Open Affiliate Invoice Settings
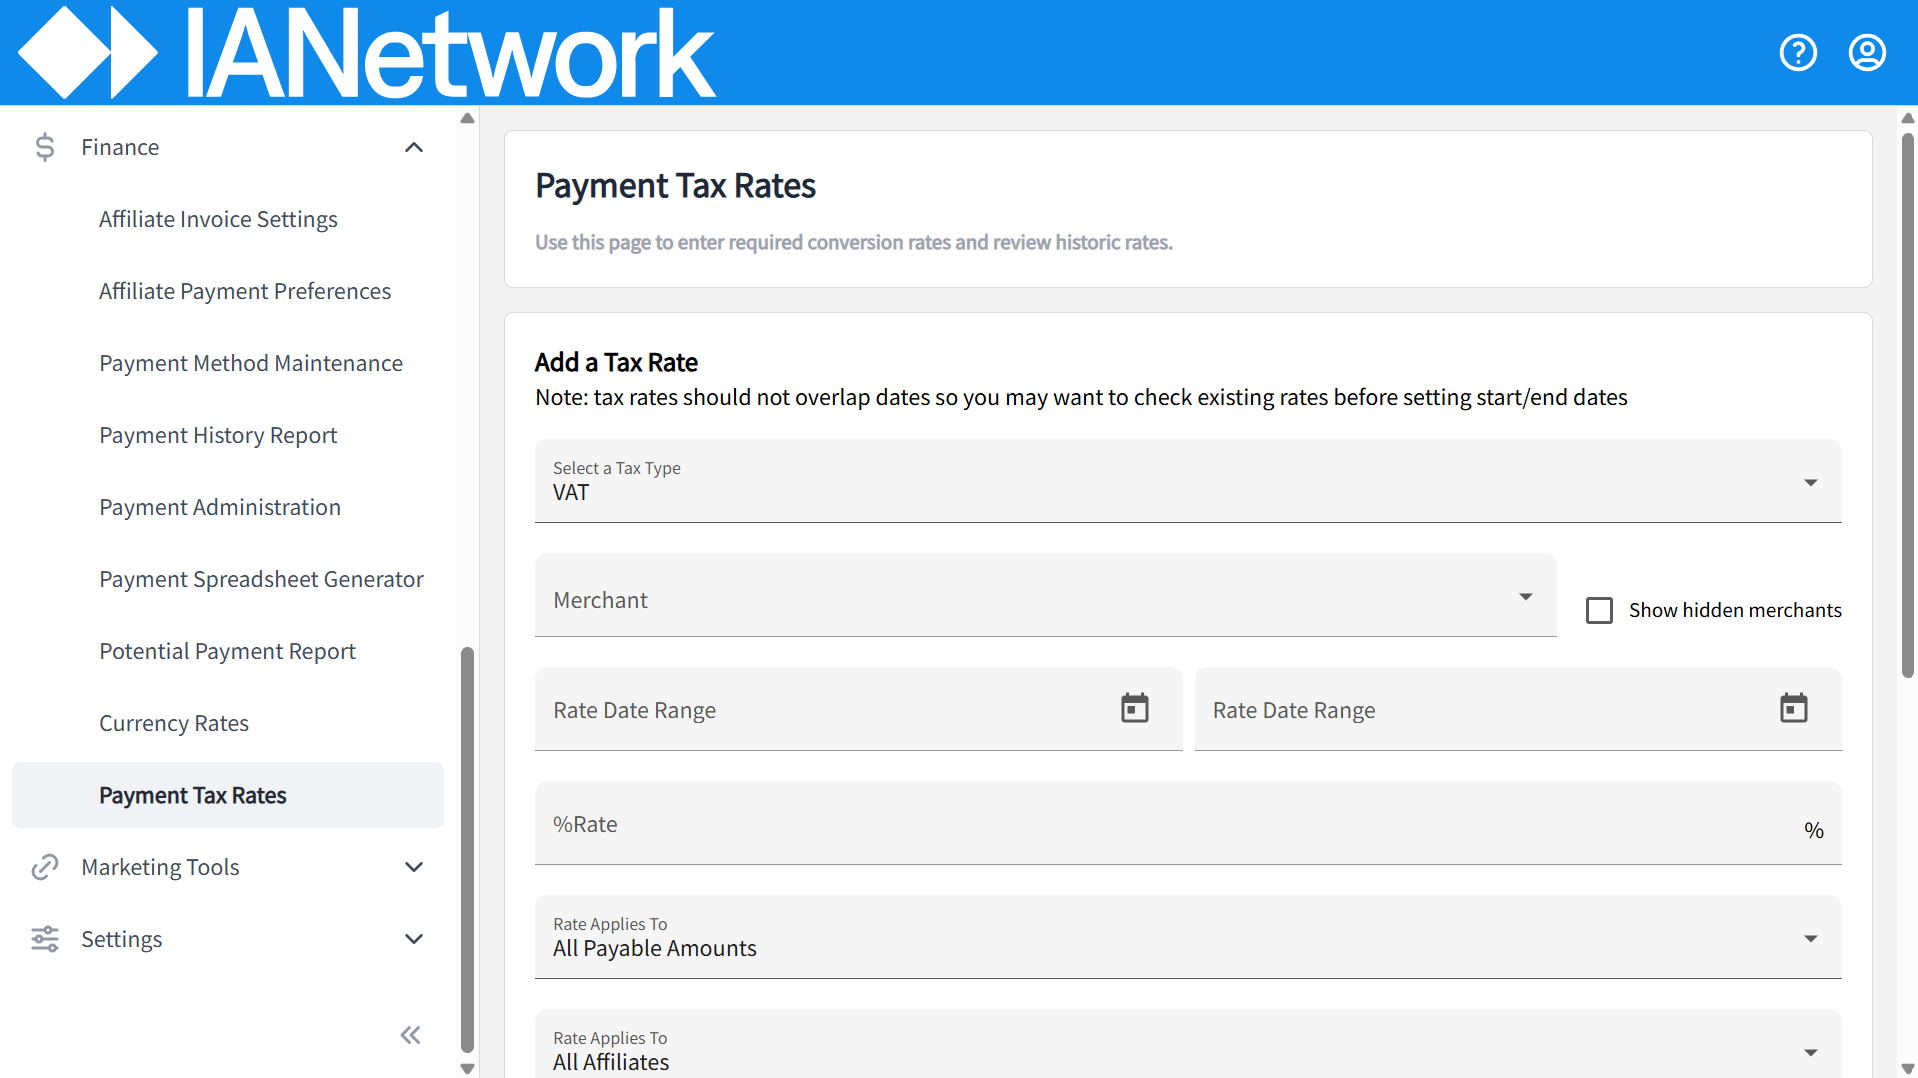The width and height of the screenshot is (1918, 1078). 218,219
